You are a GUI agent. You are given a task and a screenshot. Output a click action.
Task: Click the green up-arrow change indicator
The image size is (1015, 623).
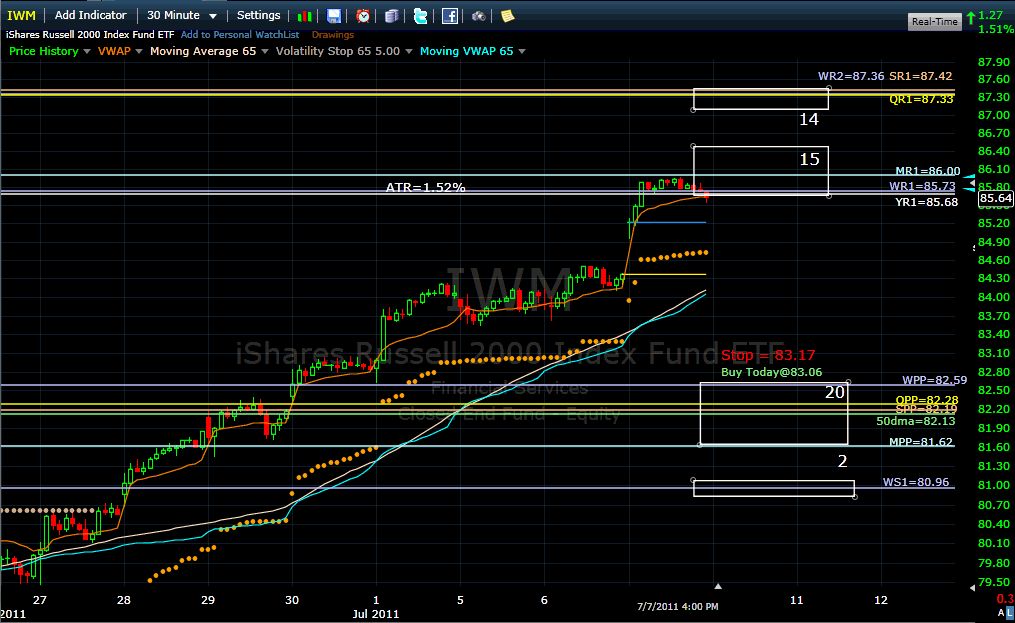click(x=971, y=18)
